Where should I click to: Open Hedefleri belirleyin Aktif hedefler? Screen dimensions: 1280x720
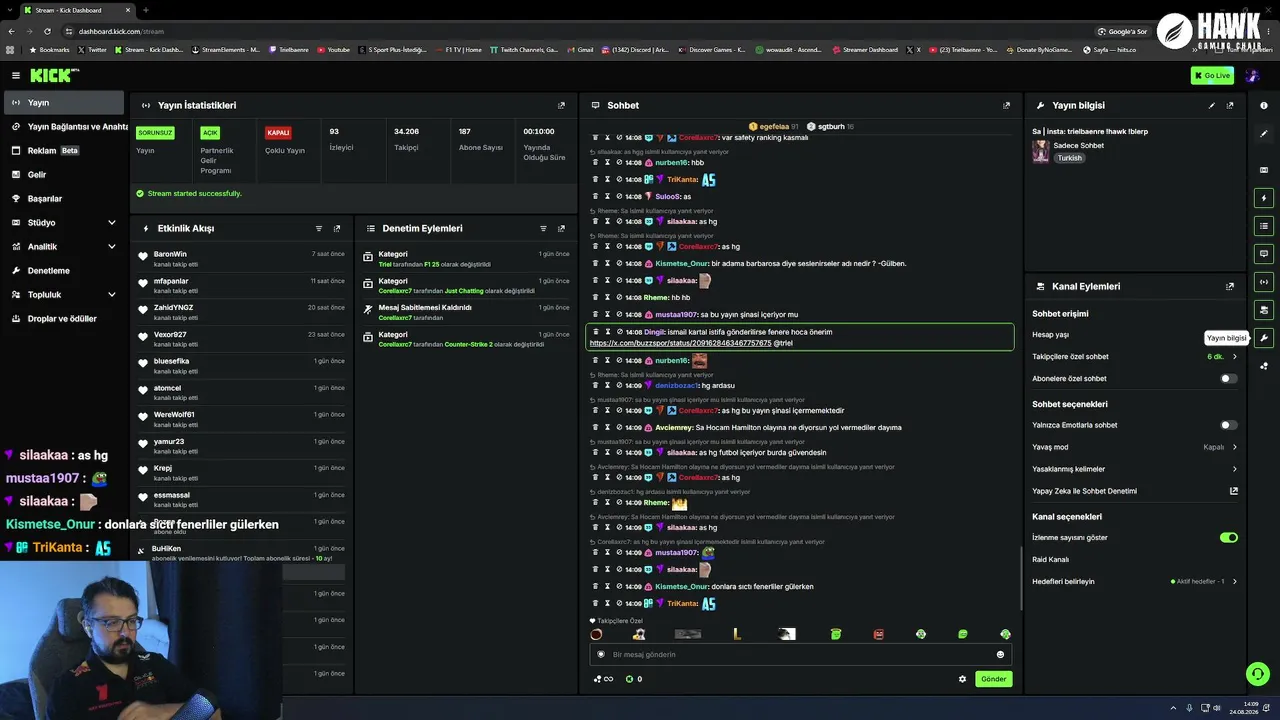[1135, 581]
